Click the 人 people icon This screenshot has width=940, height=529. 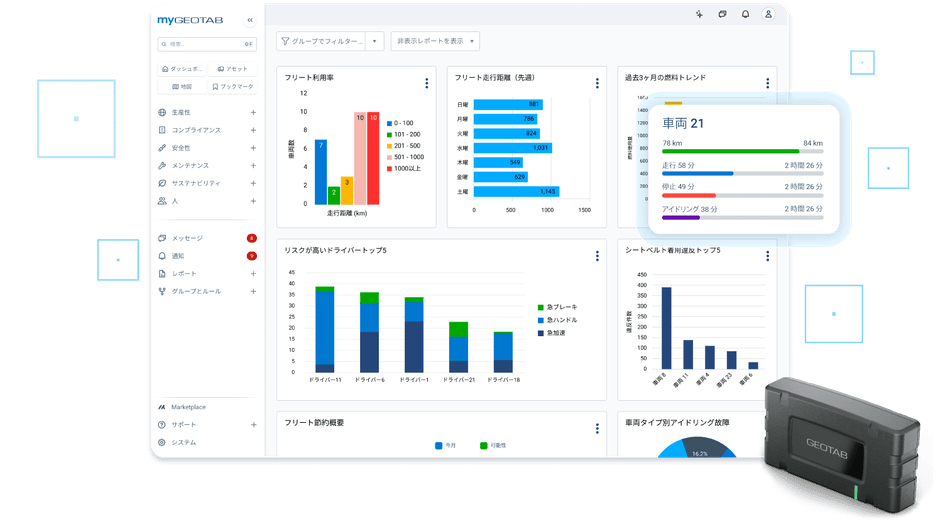pos(162,201)
